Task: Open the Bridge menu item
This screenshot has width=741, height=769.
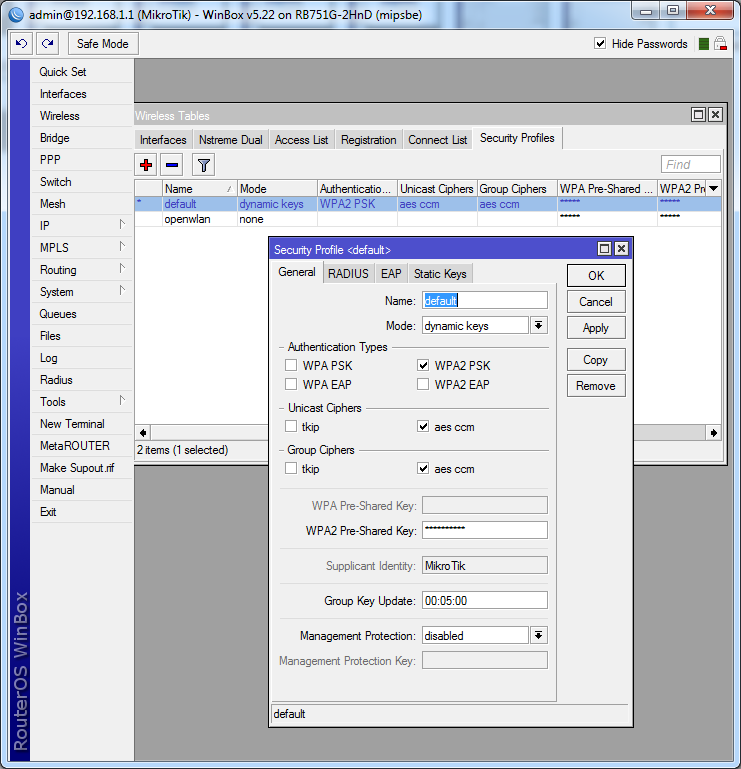Action: coord(82,138)
